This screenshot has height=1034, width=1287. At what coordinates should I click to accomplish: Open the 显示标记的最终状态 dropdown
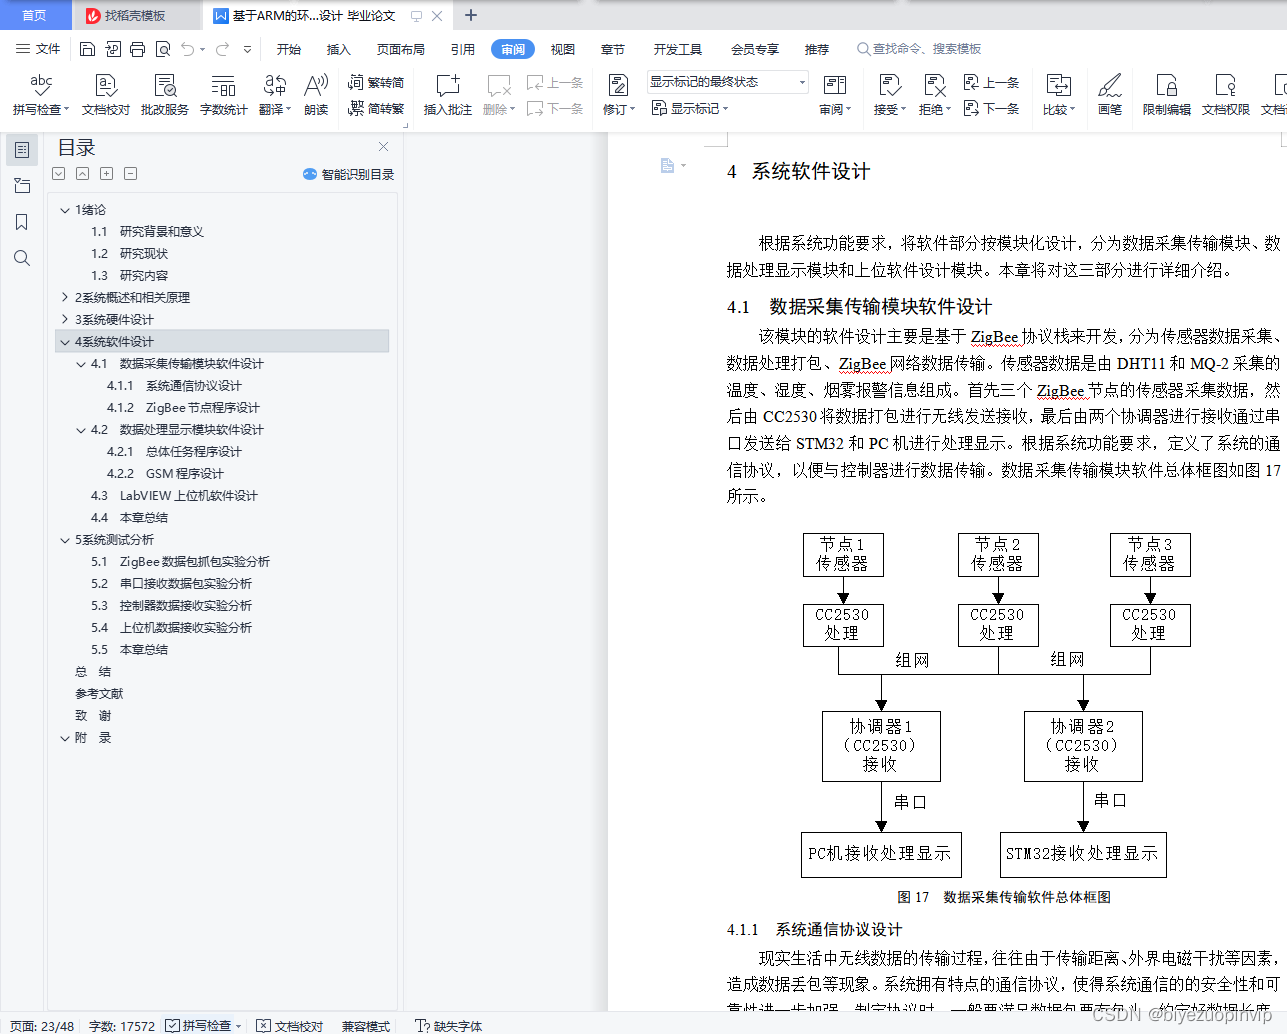(727, 82)
